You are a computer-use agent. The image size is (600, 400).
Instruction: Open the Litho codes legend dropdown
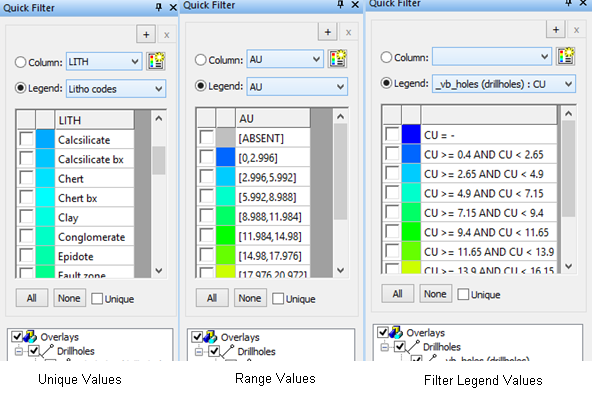(x=157, y=88)
